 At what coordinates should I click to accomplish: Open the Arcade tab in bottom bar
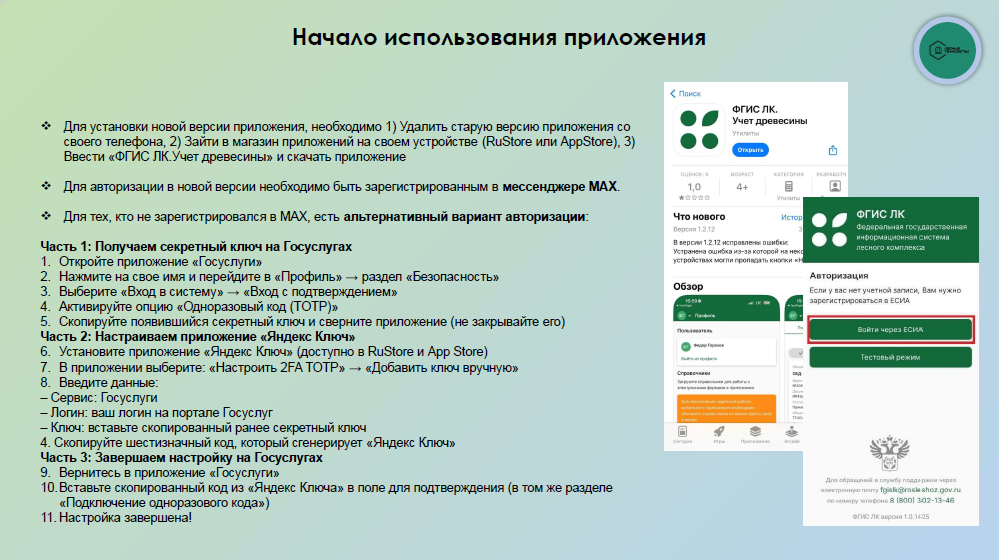[x=792, y=433]
